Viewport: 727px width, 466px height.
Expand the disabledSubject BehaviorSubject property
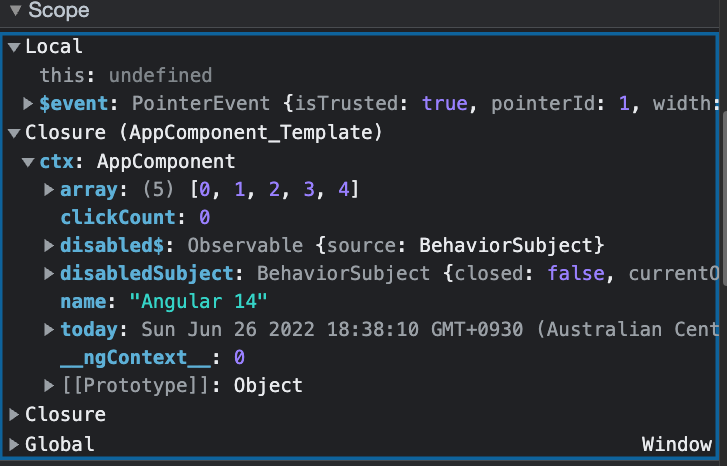coord(49,273)
